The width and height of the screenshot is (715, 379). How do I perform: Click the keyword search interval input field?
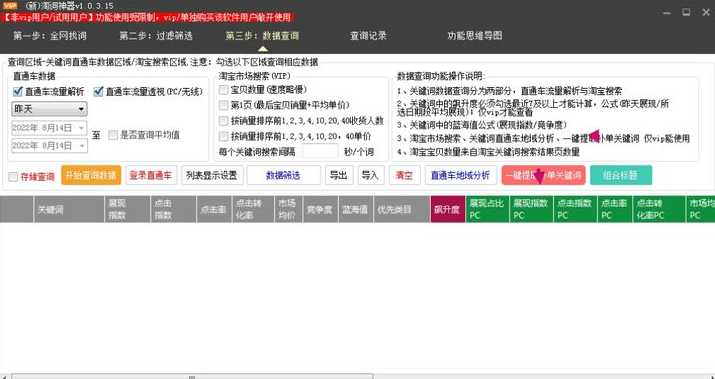tap(320, 151)
